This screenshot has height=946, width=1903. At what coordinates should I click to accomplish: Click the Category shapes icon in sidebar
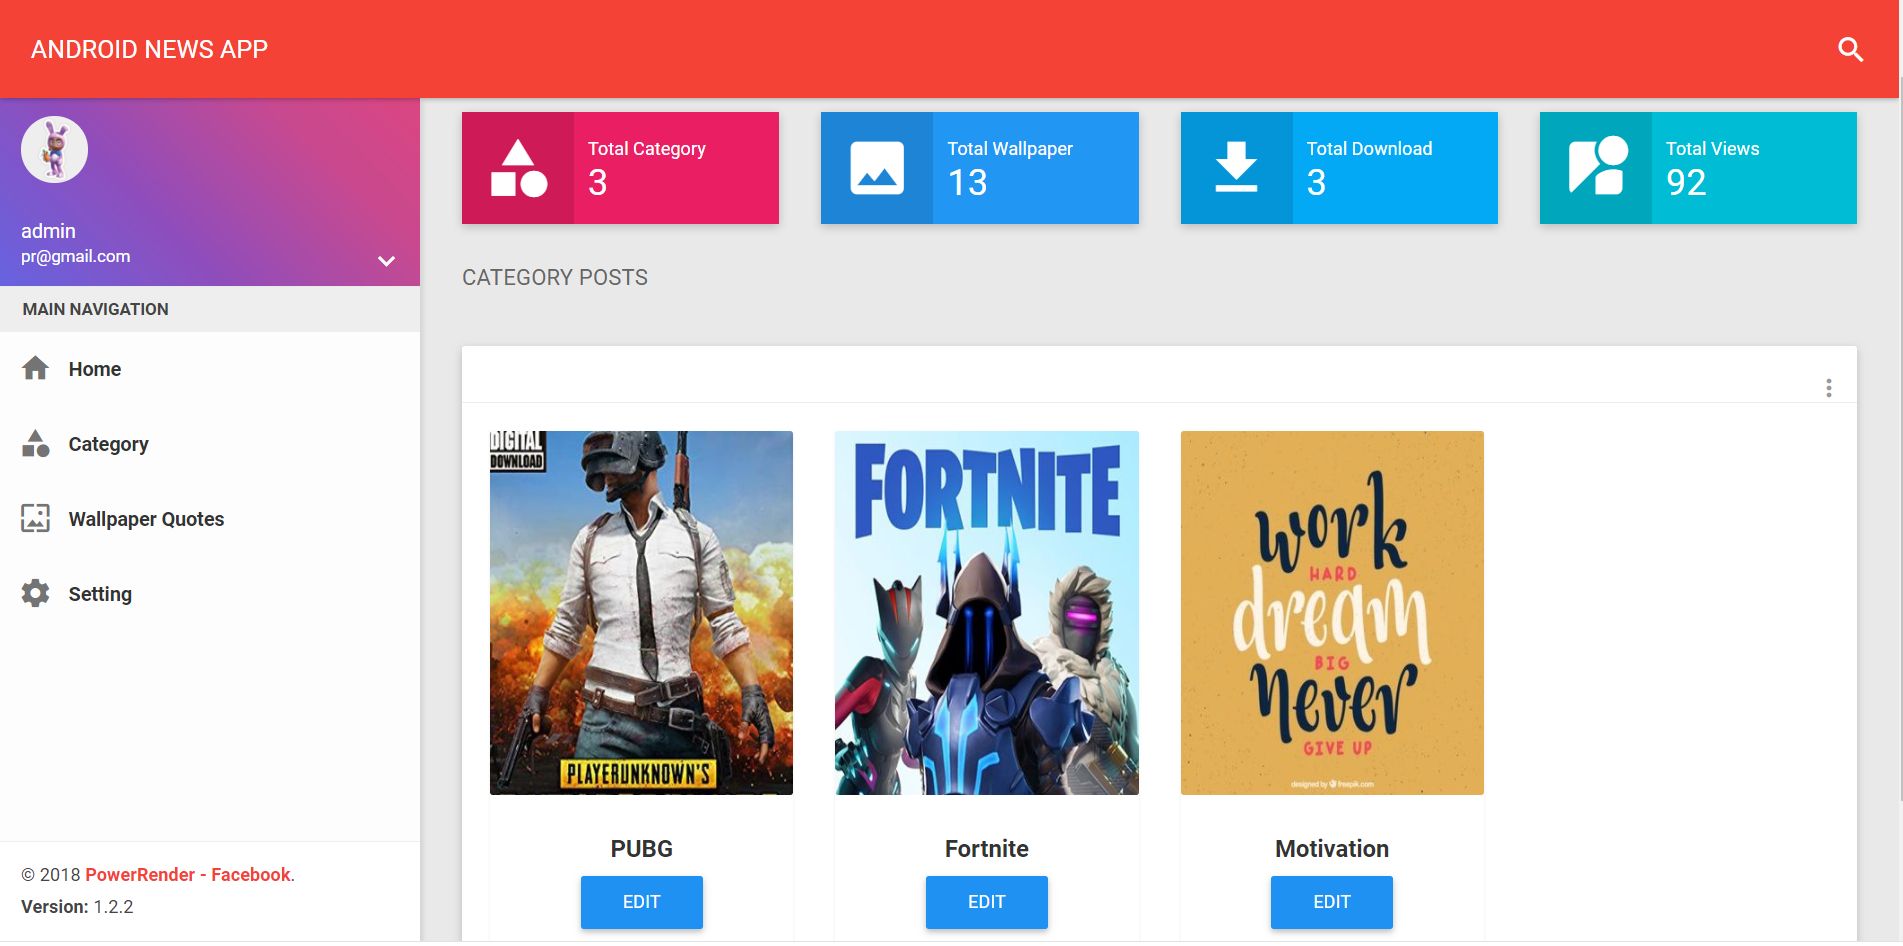[35, 443]
